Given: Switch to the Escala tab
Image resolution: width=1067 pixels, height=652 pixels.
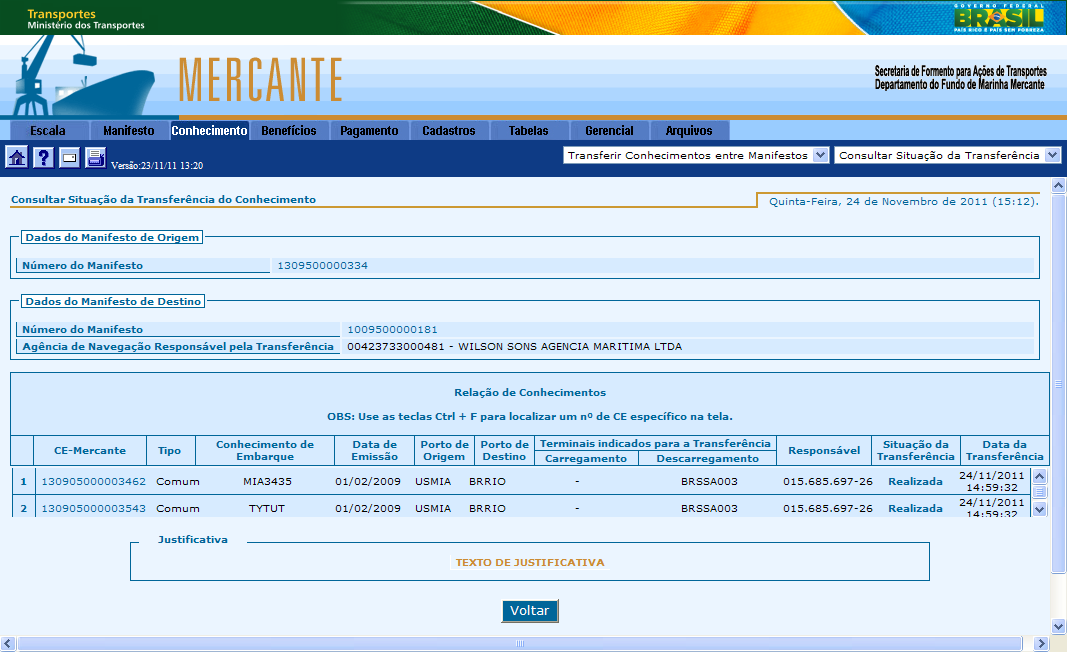Looking at the screenshot, I should tap(48, 131).
